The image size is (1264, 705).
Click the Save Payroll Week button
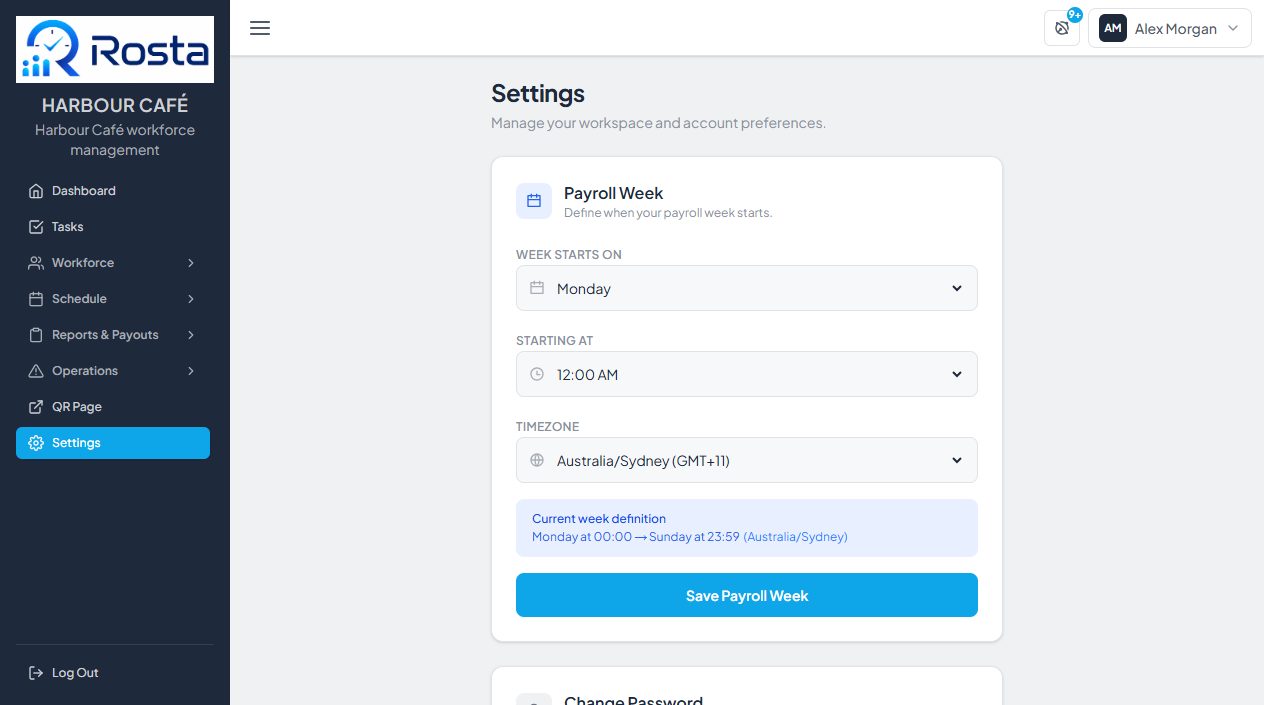[x=747, y=595]
